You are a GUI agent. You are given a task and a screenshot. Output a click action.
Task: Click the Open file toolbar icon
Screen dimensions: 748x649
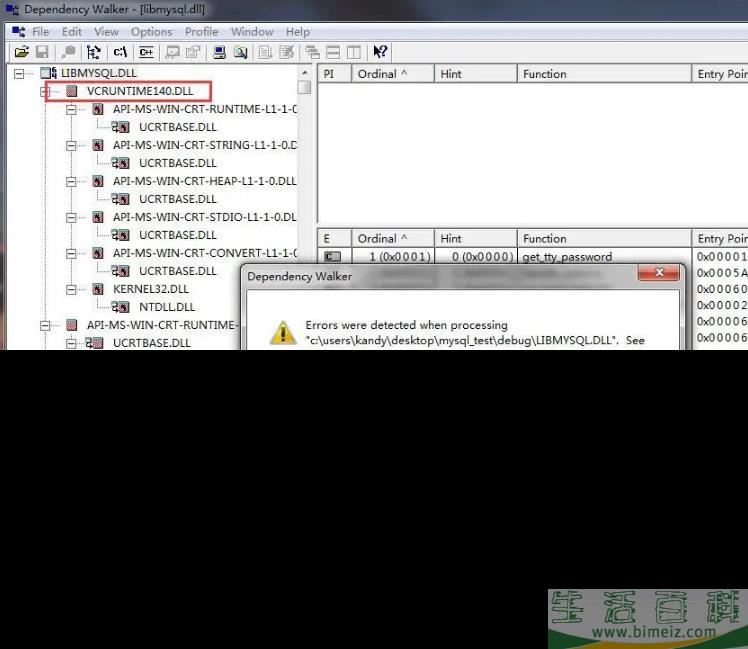[x=21, y=52]
